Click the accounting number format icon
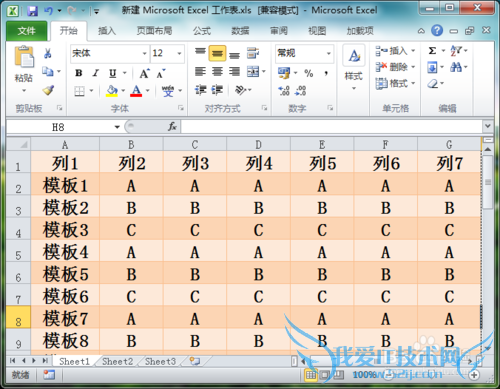 coord(284,73)
